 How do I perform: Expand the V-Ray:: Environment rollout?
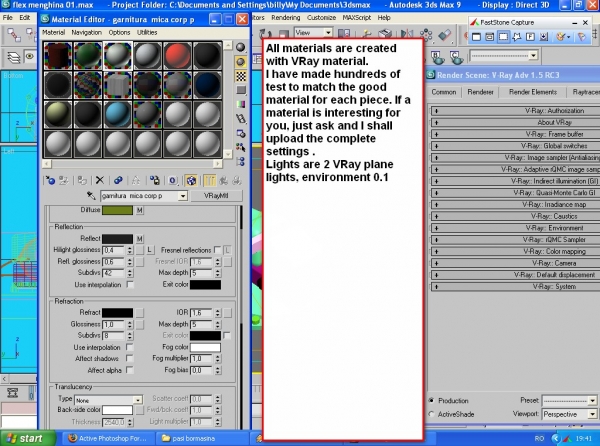[x=515, y=228]
